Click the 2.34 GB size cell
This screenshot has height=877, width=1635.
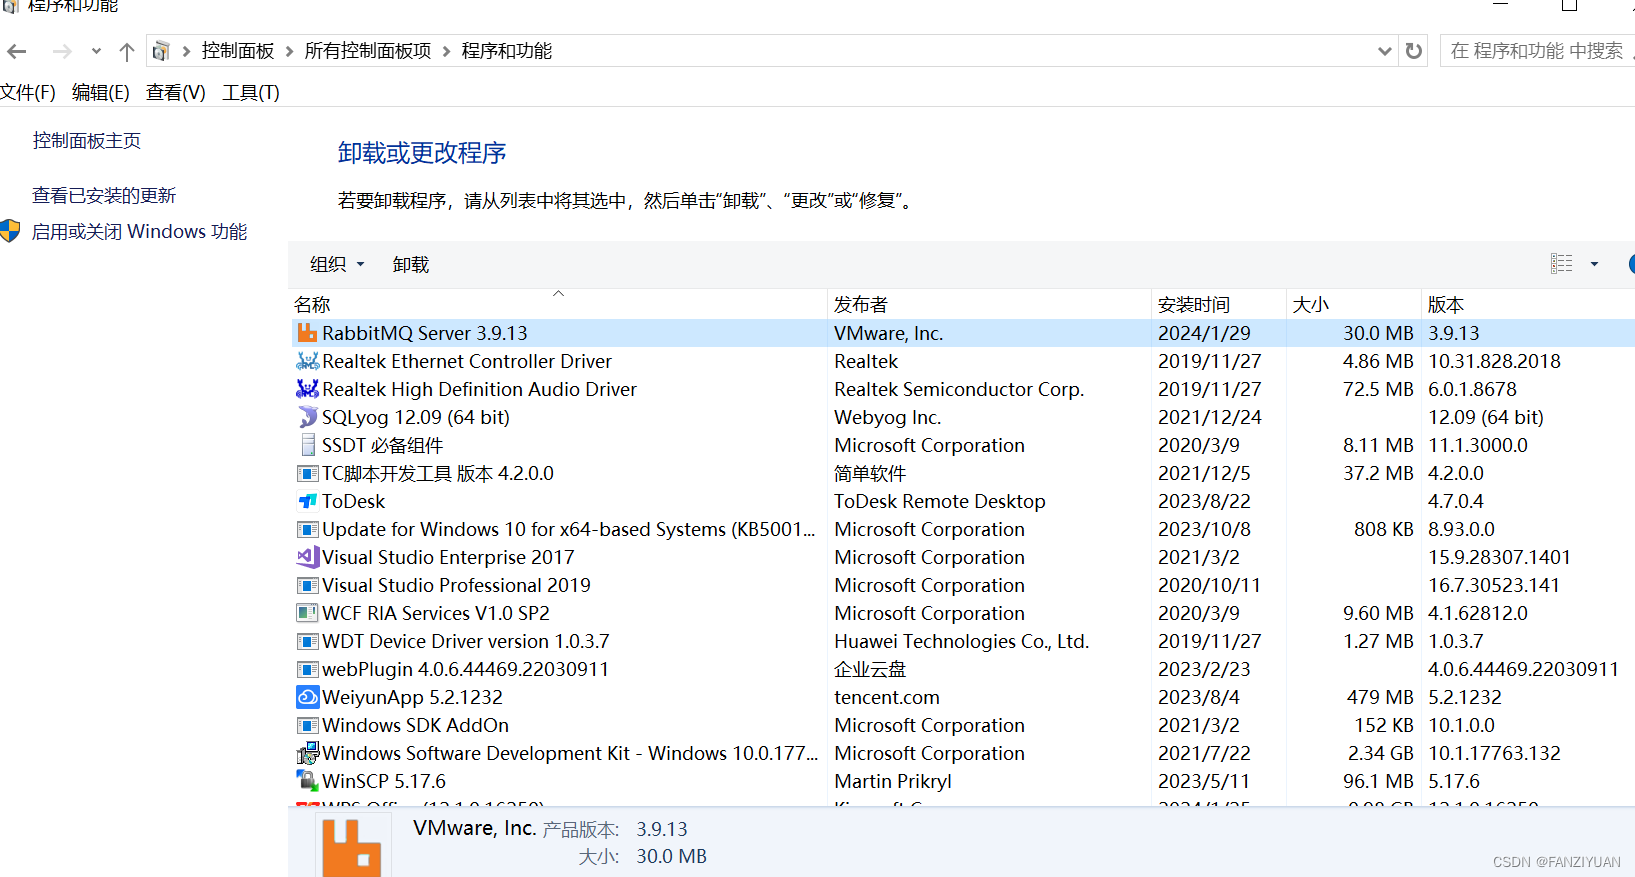pyautogui.click(x=1381, y=753)
